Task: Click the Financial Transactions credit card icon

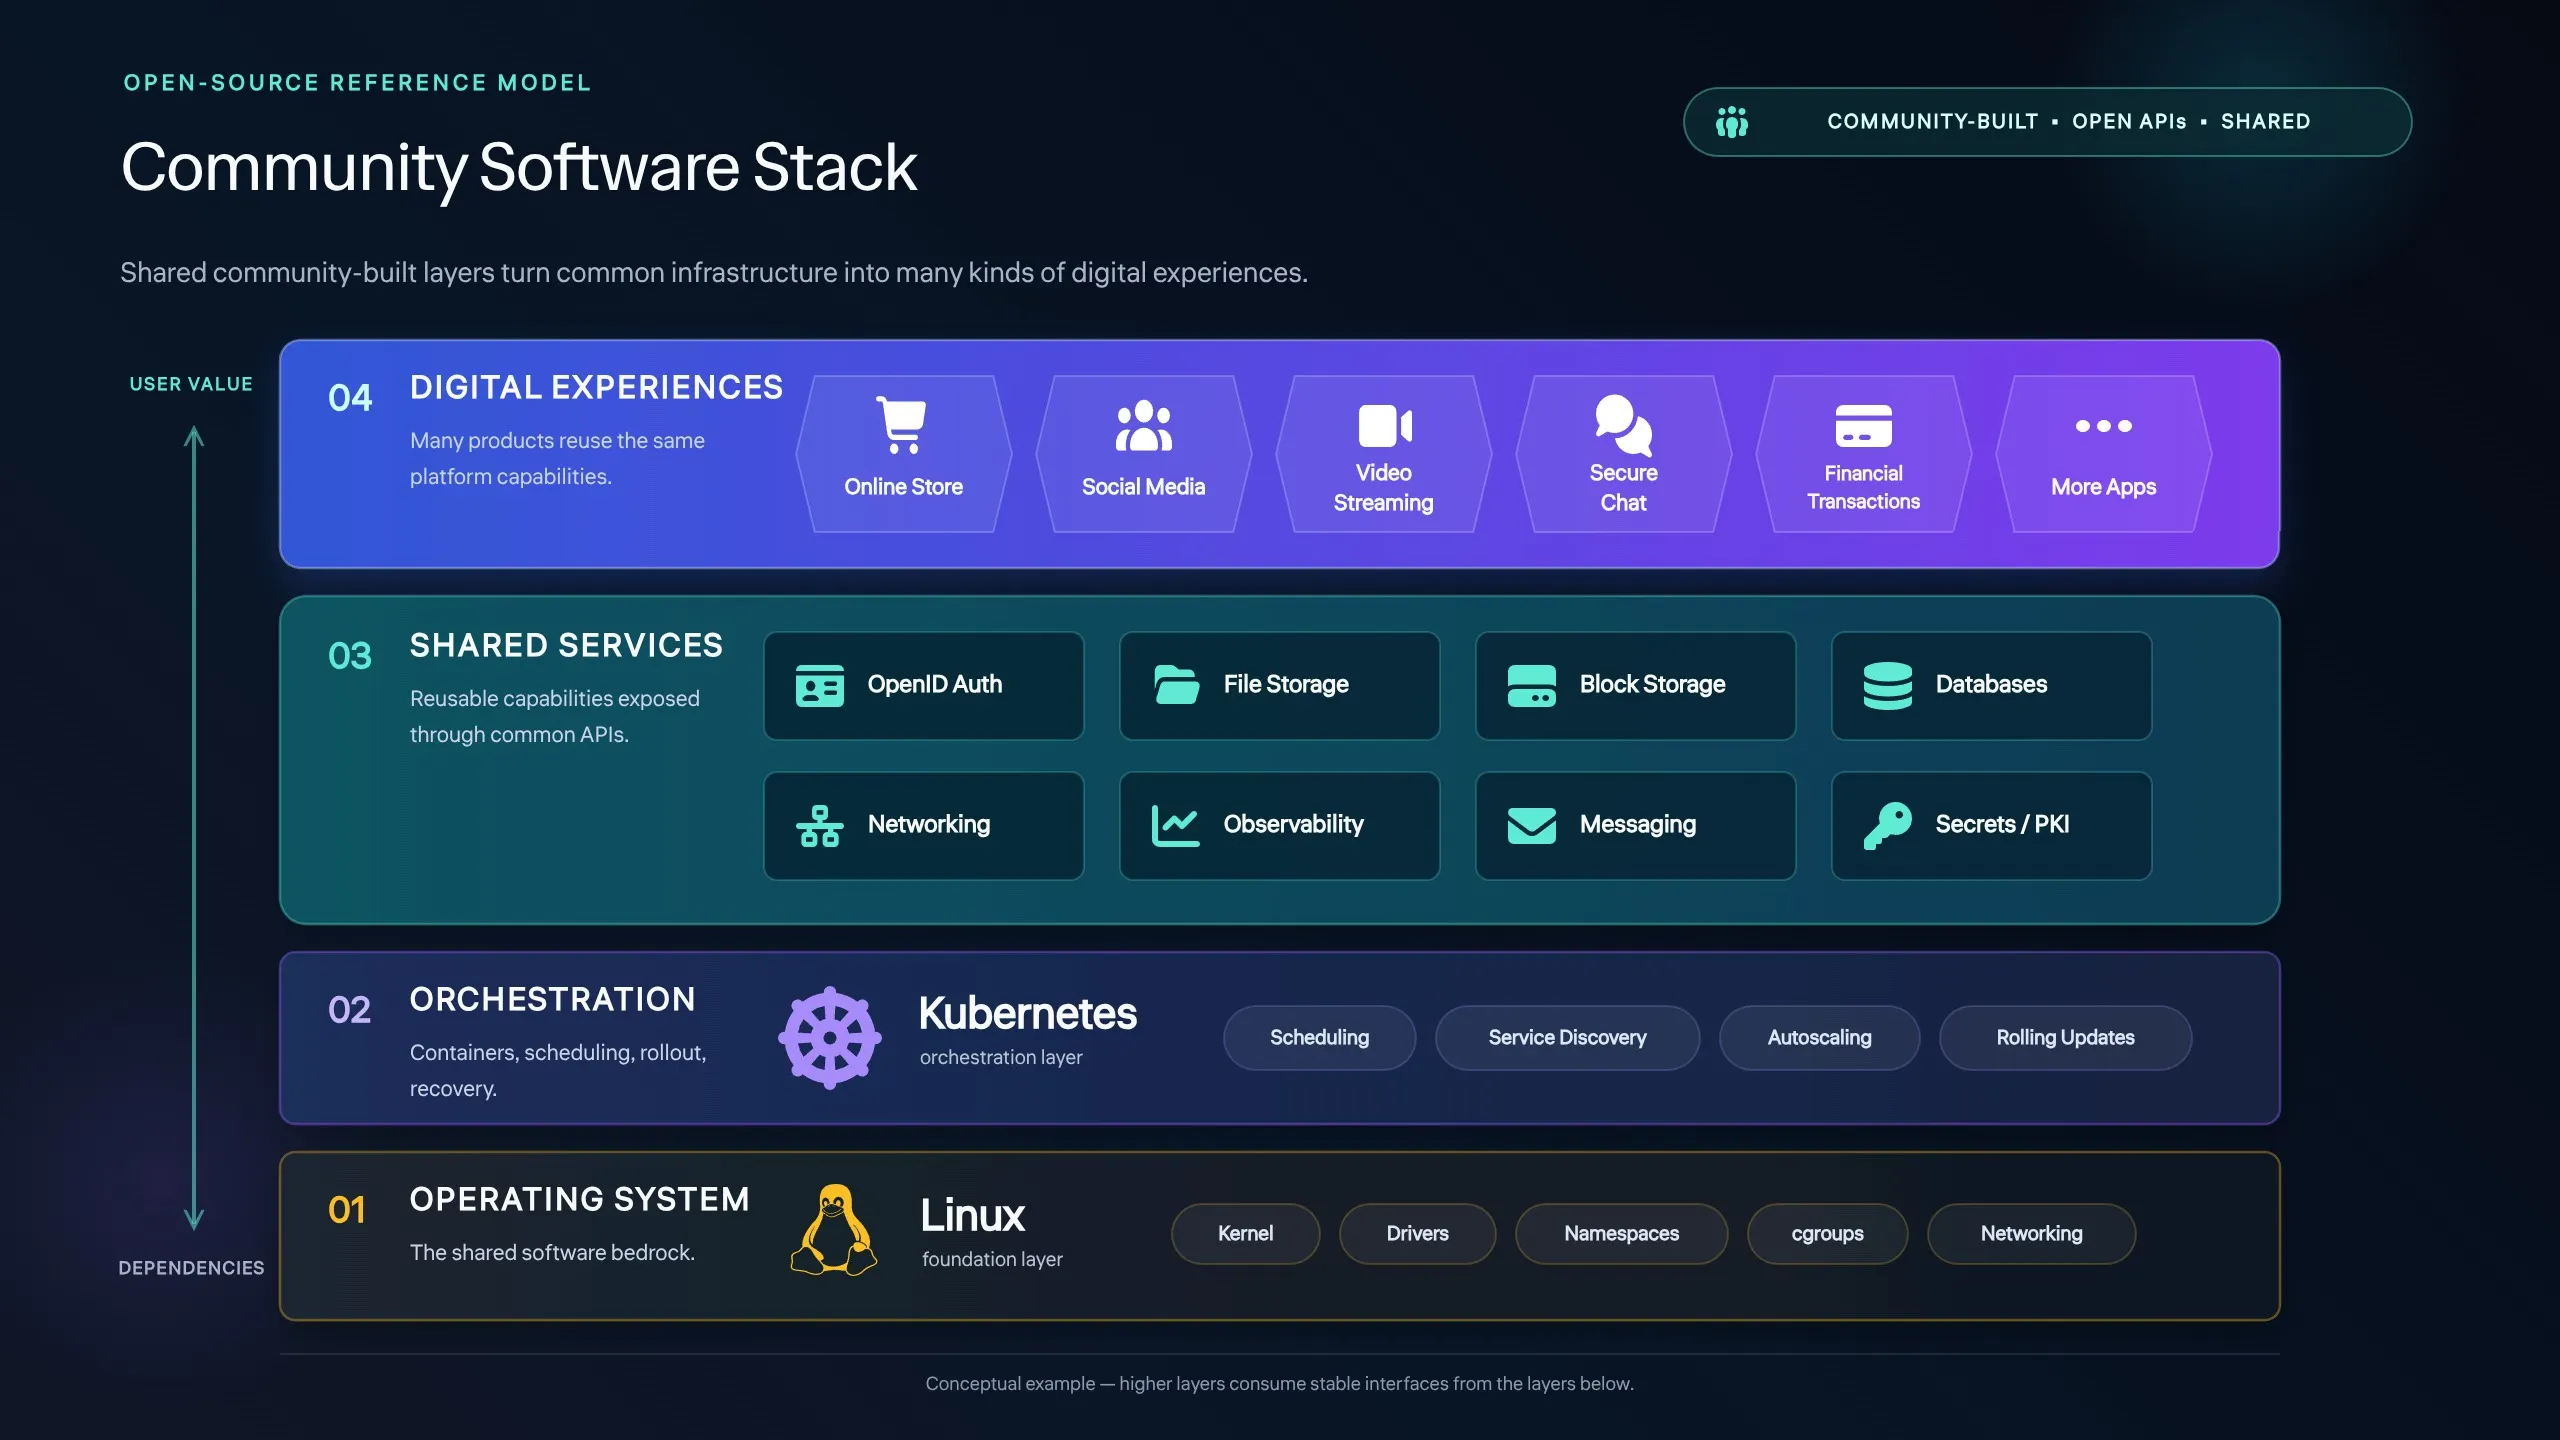Action: pos(1863,426)
